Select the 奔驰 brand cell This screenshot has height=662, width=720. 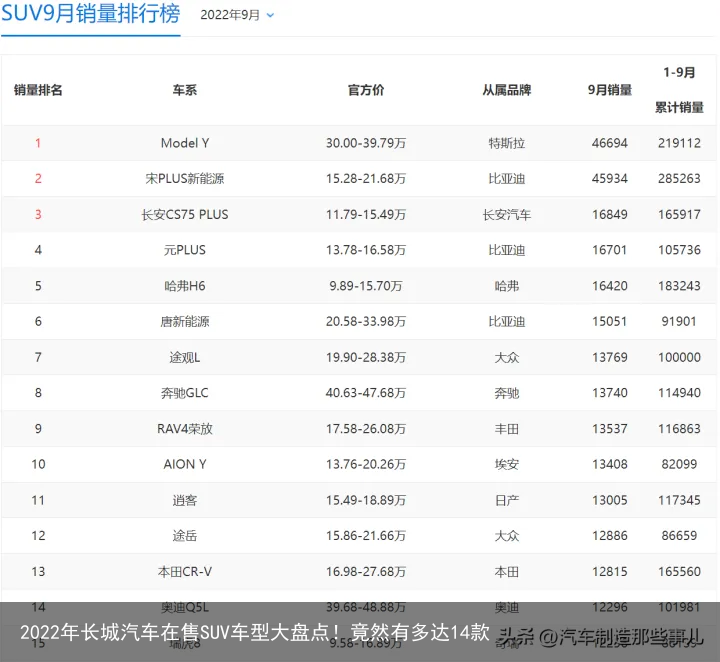coord(506,393)
